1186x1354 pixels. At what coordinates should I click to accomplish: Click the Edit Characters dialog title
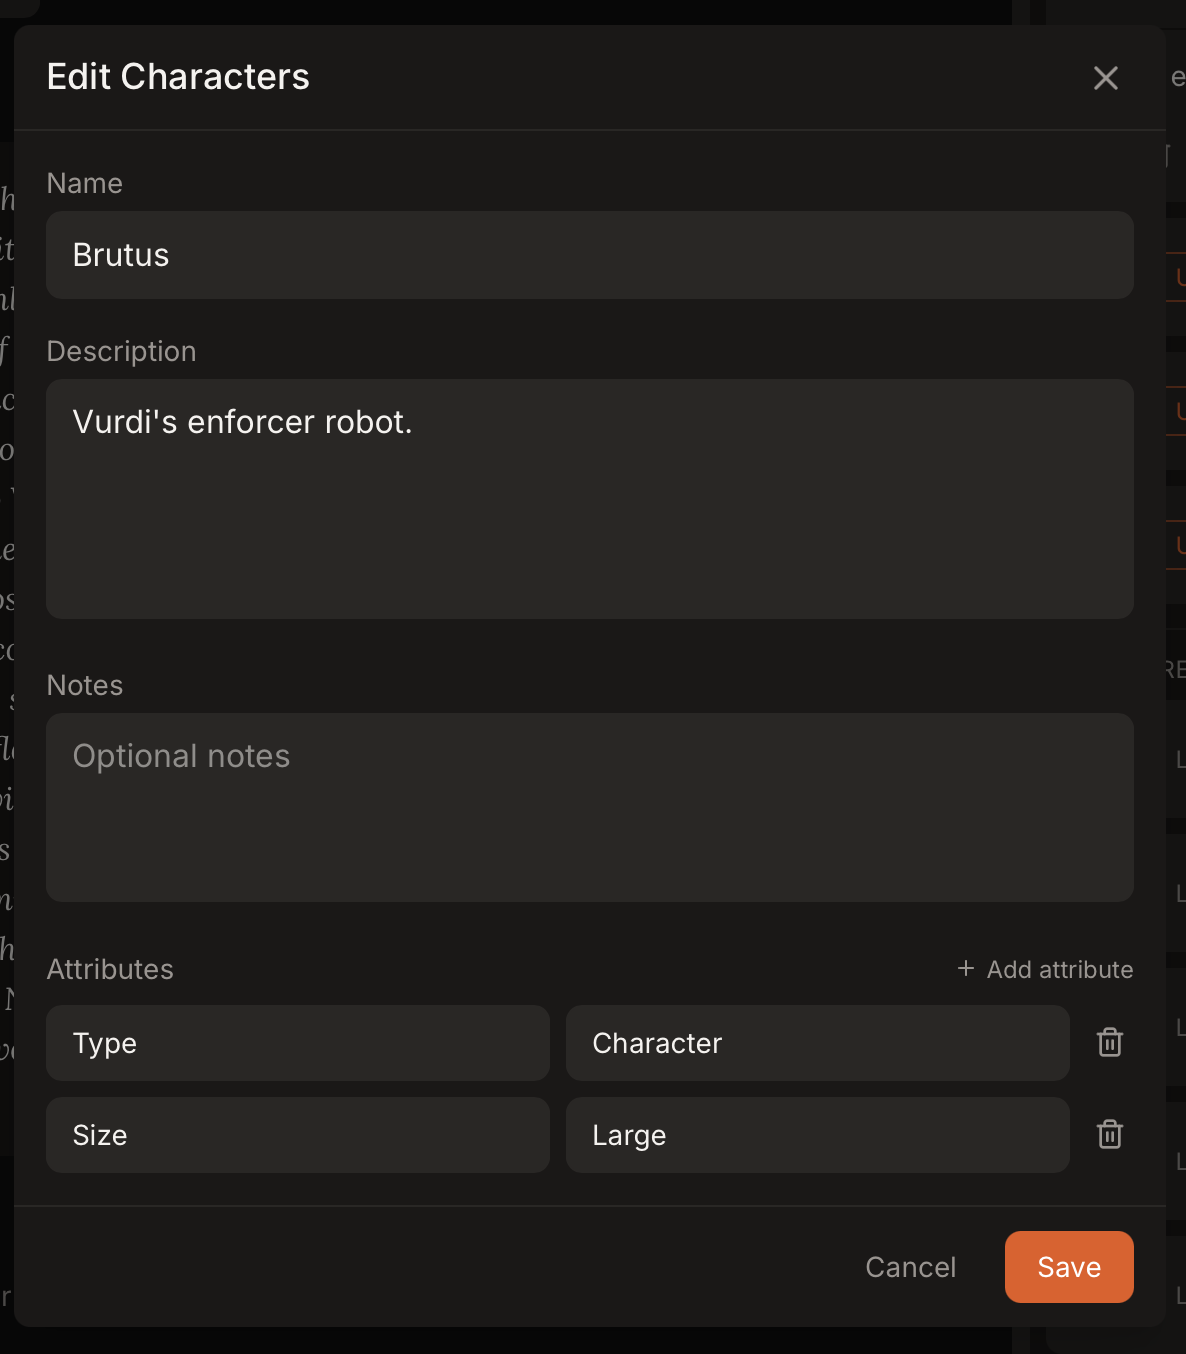[x=178, y=76]
